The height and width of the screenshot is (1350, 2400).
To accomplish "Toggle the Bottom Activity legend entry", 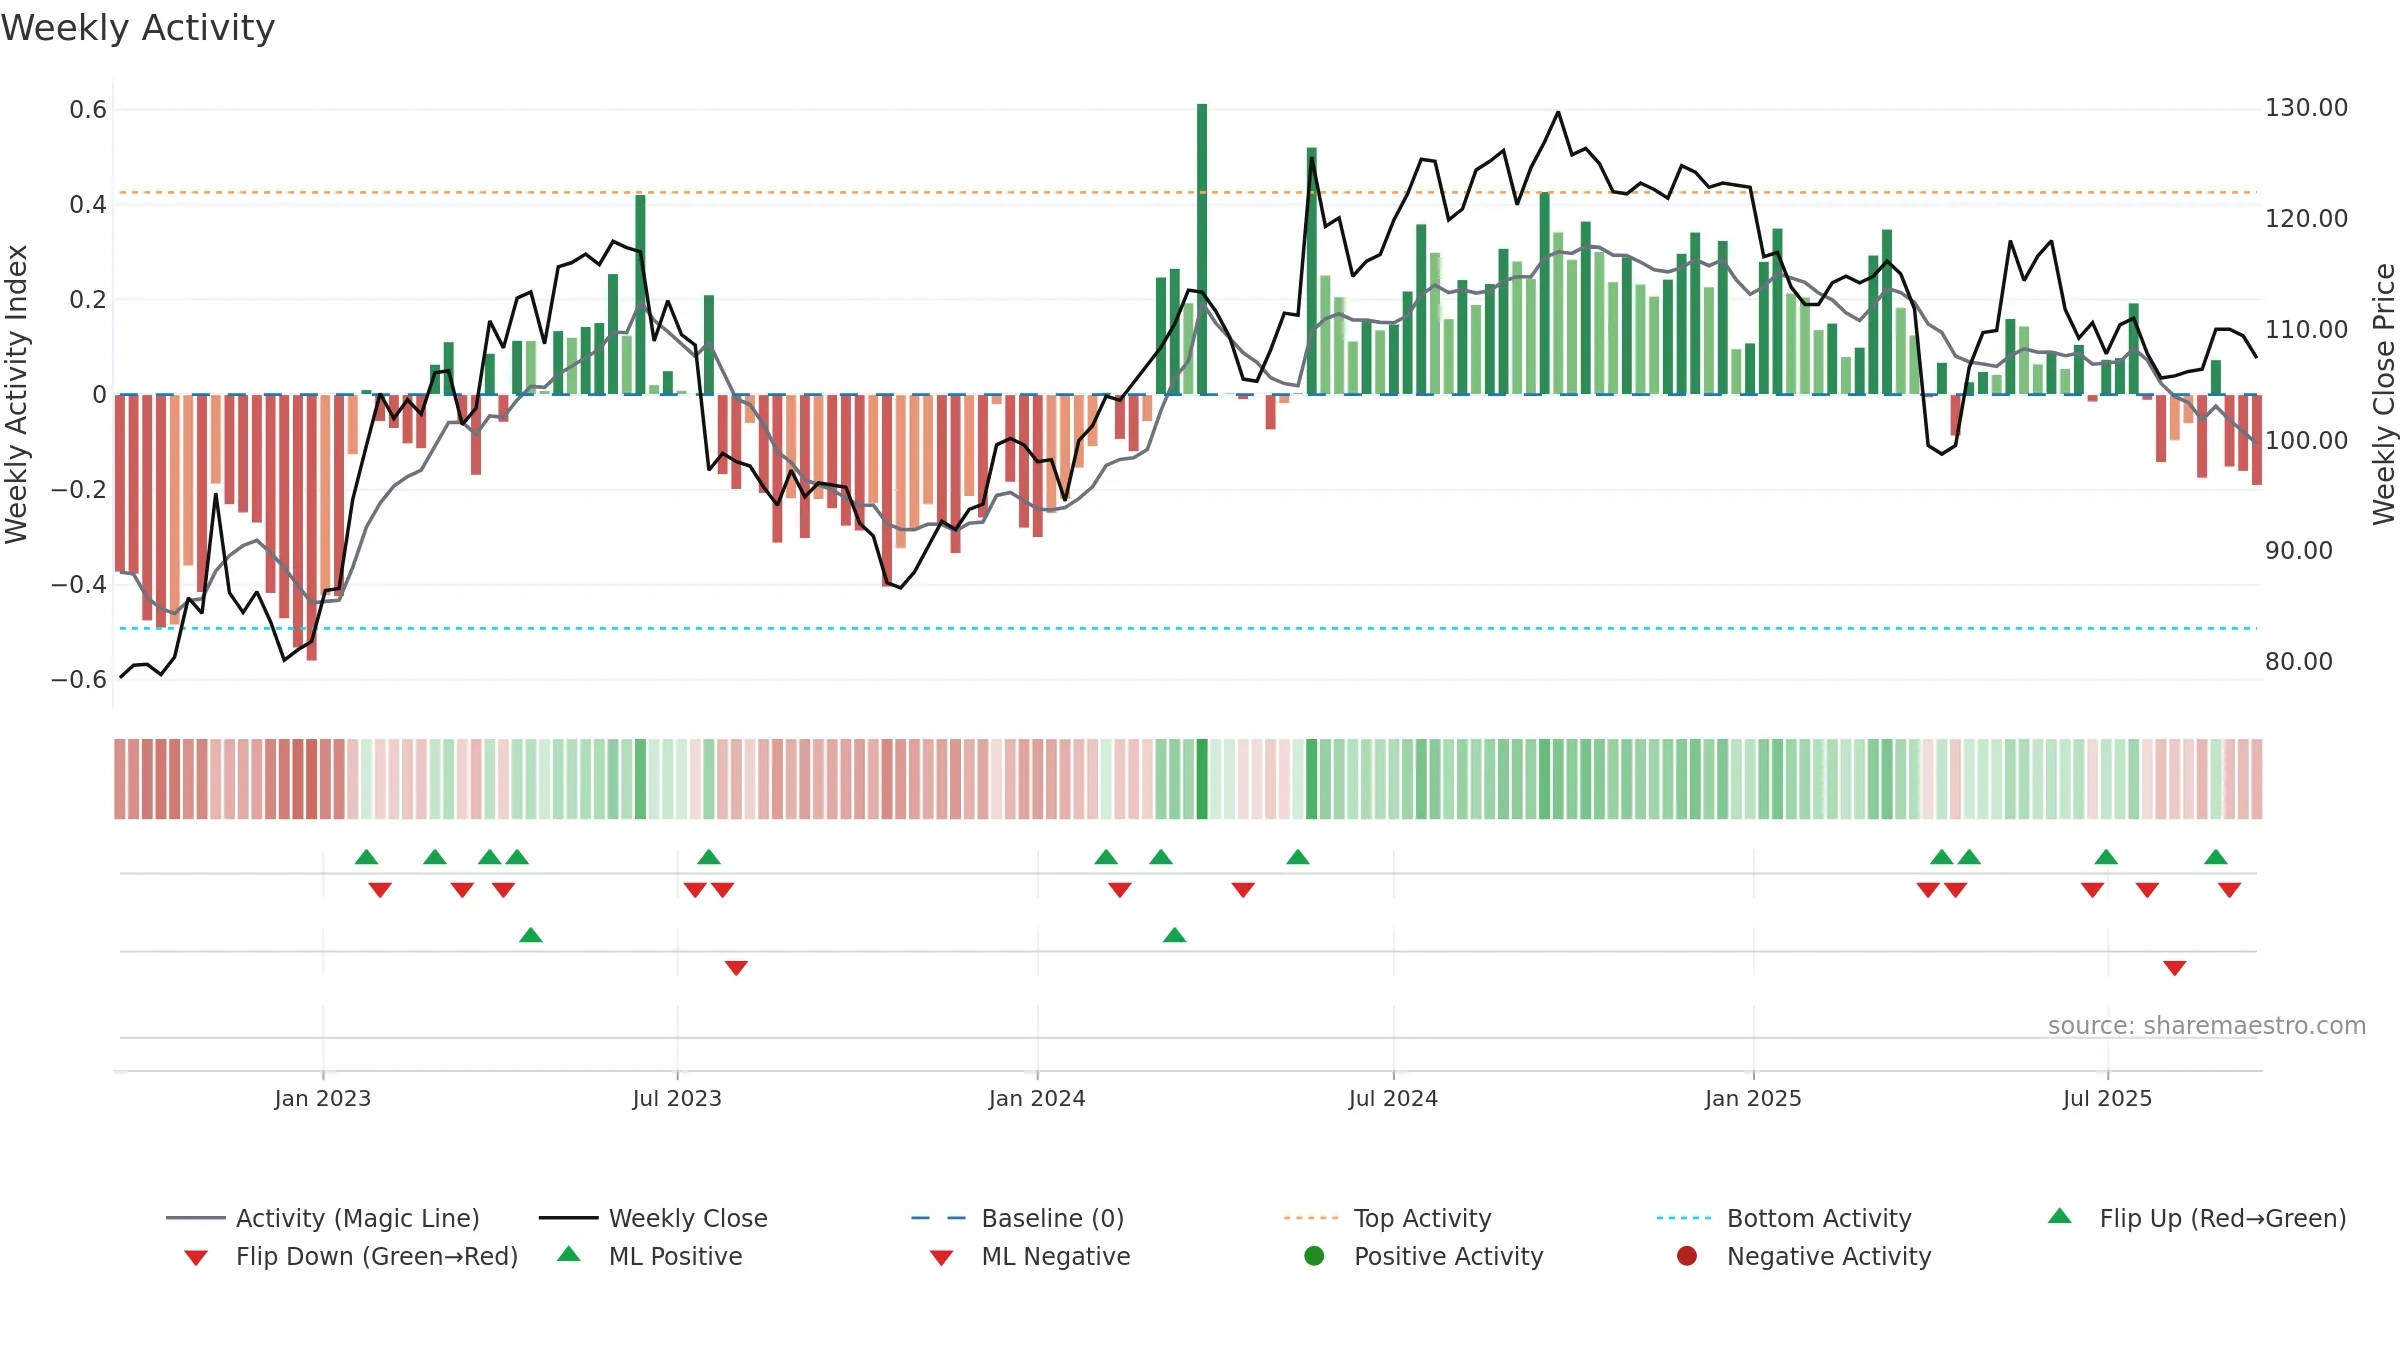I will [x=1784, y=1218].
